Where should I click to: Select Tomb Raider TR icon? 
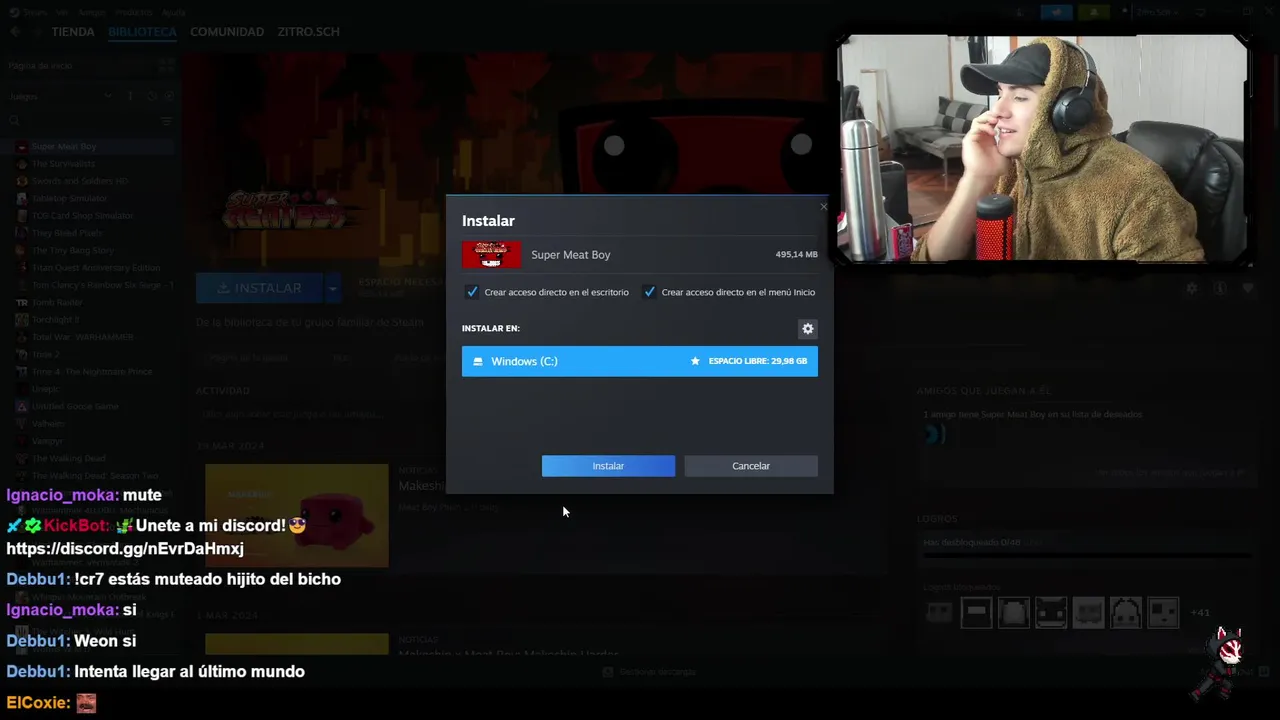point(22,302)
